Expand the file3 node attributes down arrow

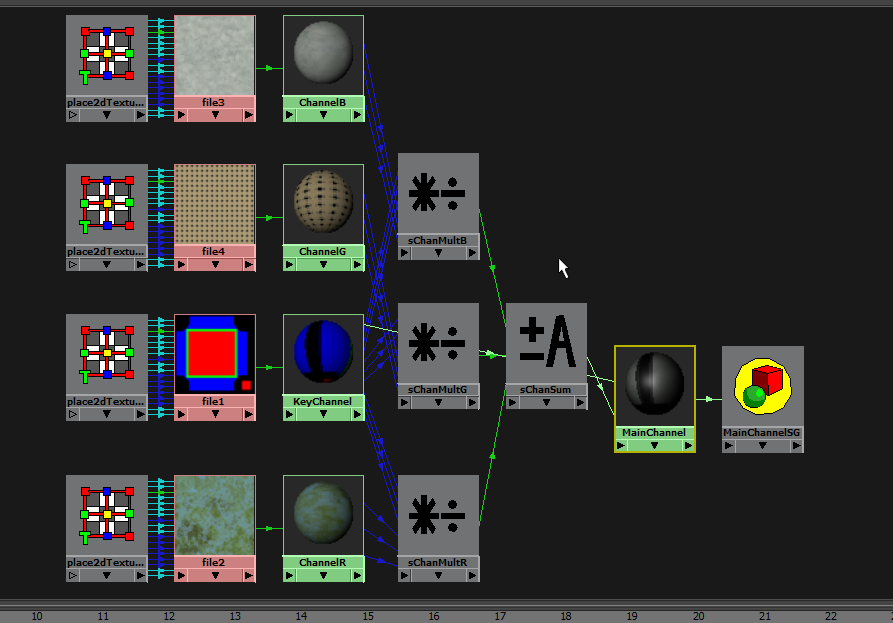tap(215, 115)
